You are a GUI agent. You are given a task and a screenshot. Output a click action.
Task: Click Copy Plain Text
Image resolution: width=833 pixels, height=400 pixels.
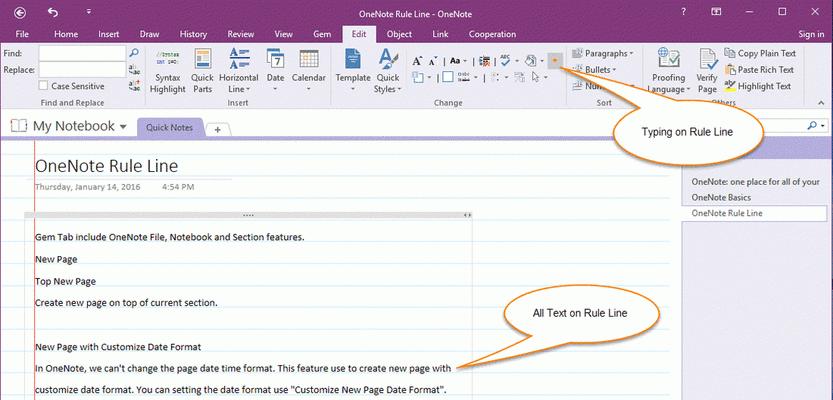(760, 53)
